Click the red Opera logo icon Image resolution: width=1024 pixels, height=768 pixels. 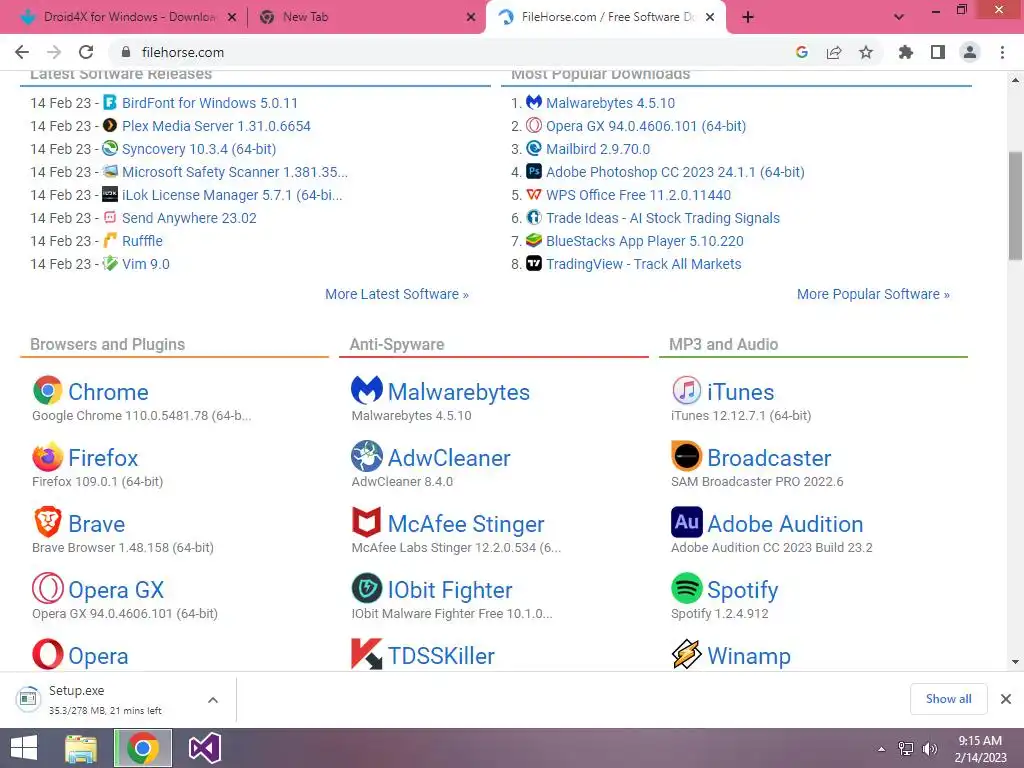[x=48, y=654]
